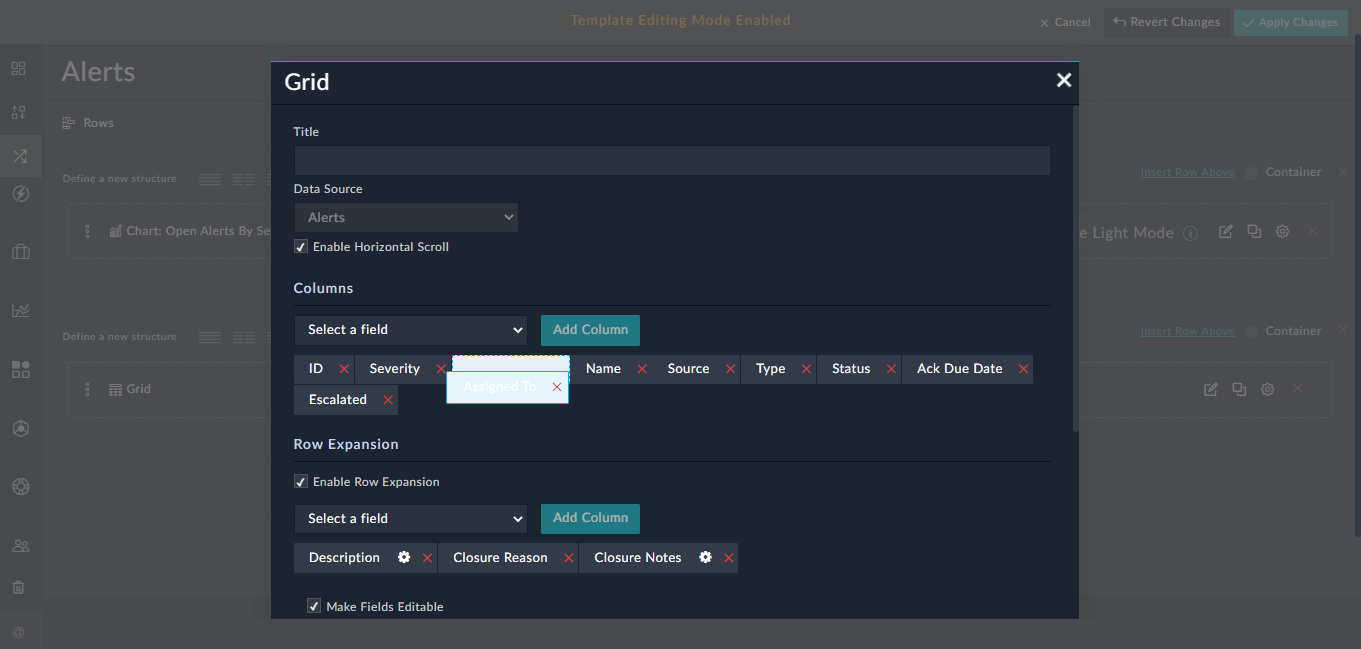The image size is (1361, 649).
Task: Remove the Escalated column chip
Action: 388,400
